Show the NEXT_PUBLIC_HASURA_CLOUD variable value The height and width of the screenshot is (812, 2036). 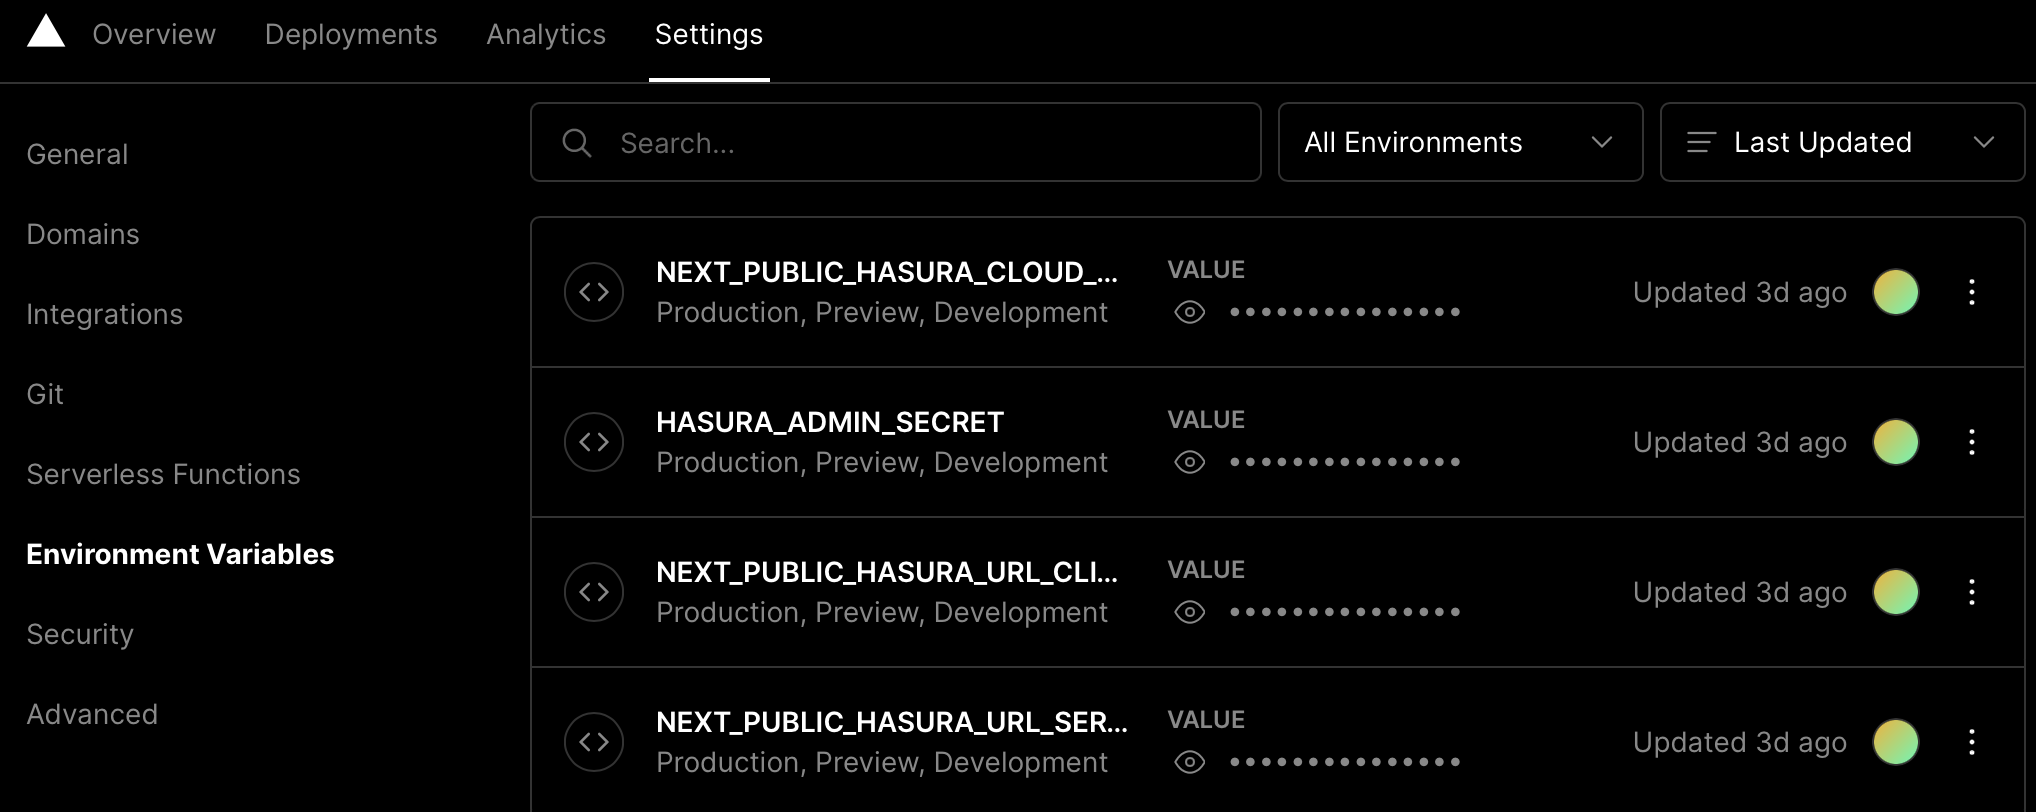1189,312
